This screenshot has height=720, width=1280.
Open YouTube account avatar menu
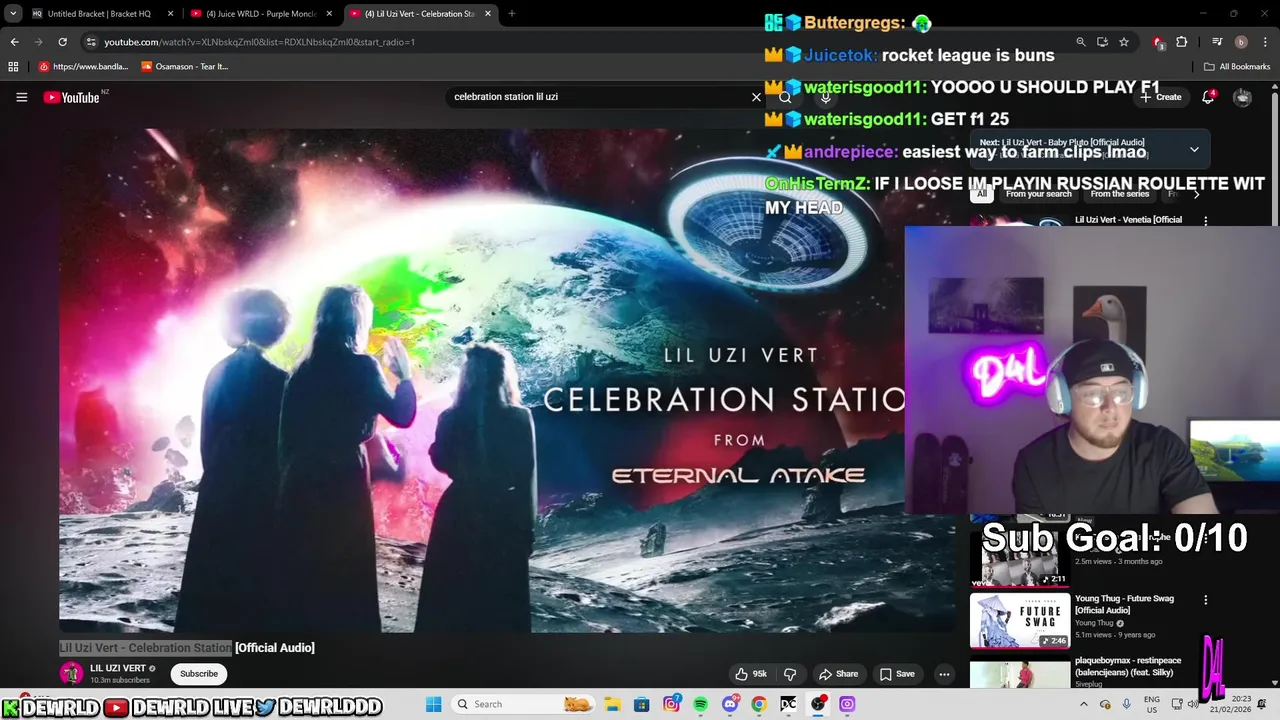pyautogui.click(x=1242, y=97)
